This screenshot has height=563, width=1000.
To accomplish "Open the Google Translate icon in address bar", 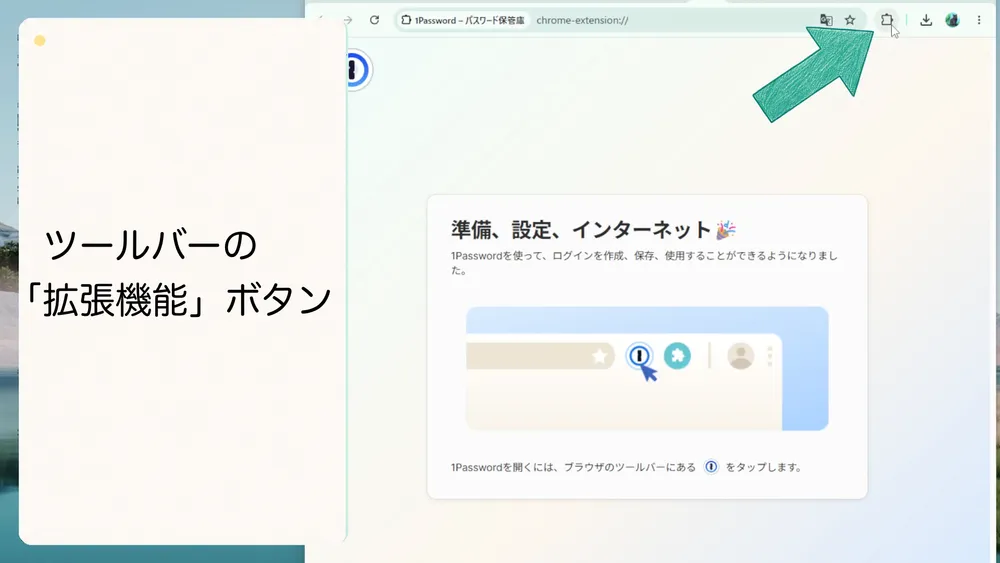I will (x=826, y=20).
